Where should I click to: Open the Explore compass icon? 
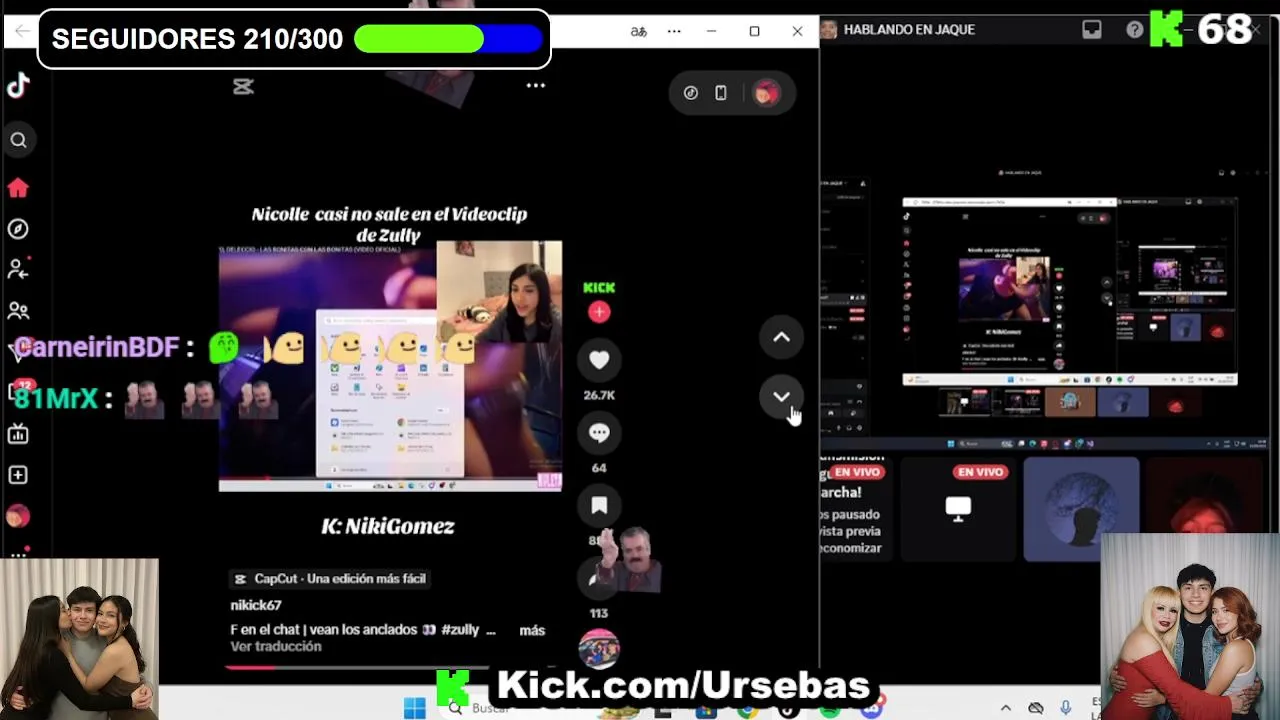[18, 229]
